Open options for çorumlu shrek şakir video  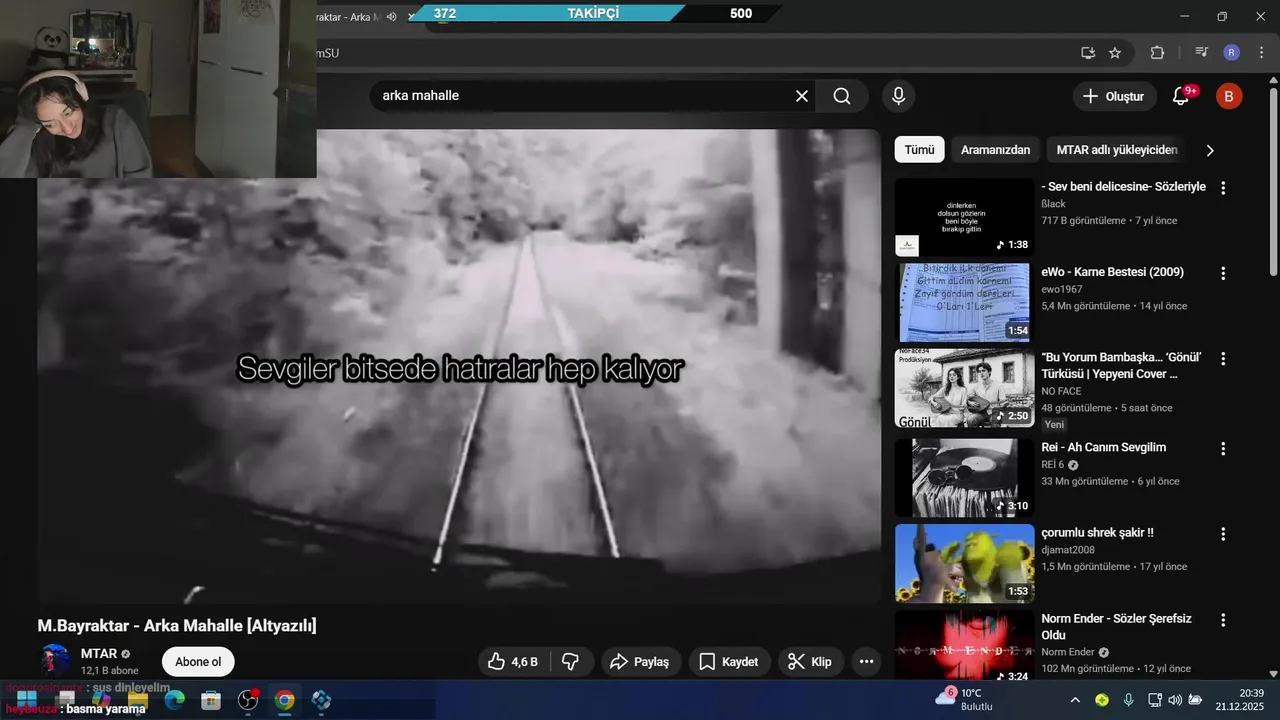coord(1222,534)
